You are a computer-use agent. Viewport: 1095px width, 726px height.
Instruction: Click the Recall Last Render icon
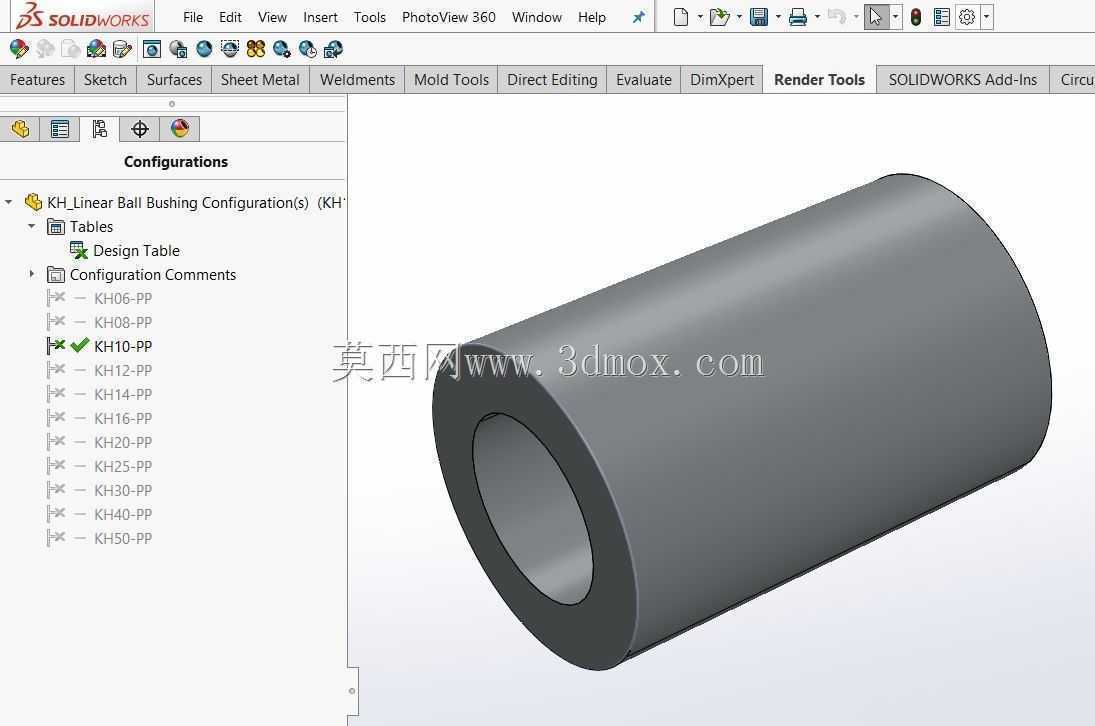pyautogui.click(x=333, y=49)
